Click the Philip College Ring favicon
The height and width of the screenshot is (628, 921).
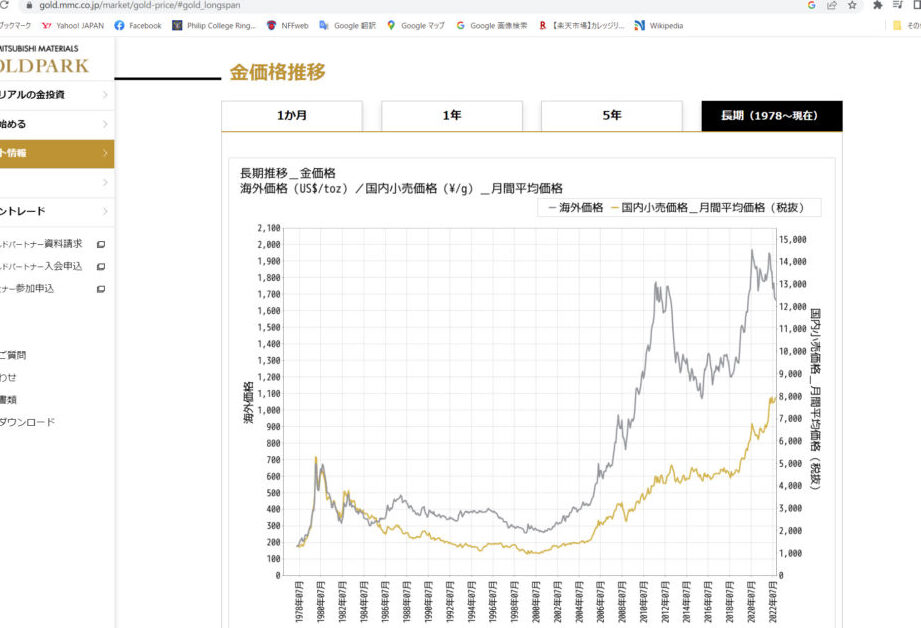click(177, 25)
